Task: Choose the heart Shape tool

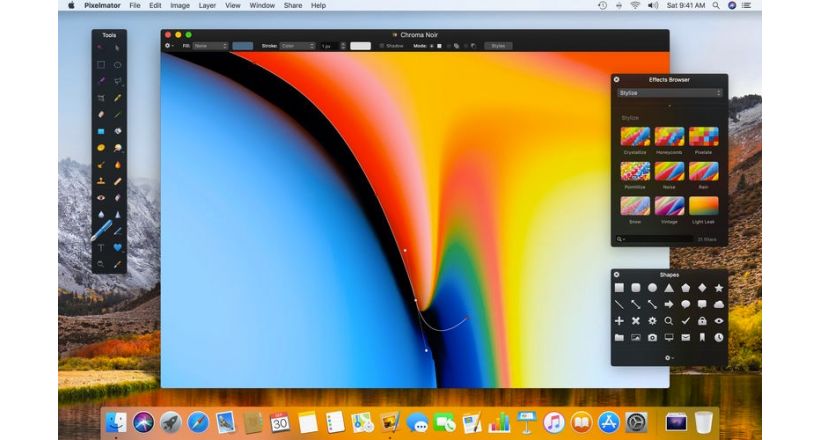Action: tap(118, 247)
